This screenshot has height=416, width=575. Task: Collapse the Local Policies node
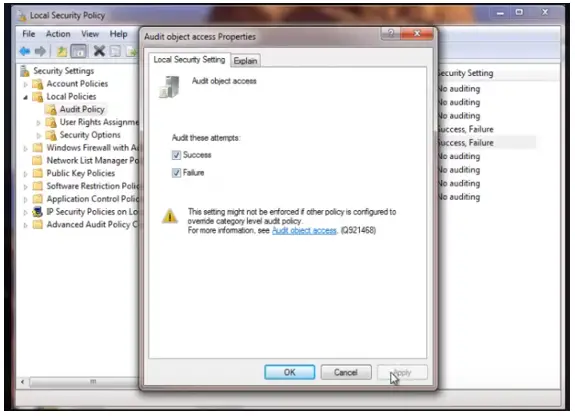tap(25, 97)
